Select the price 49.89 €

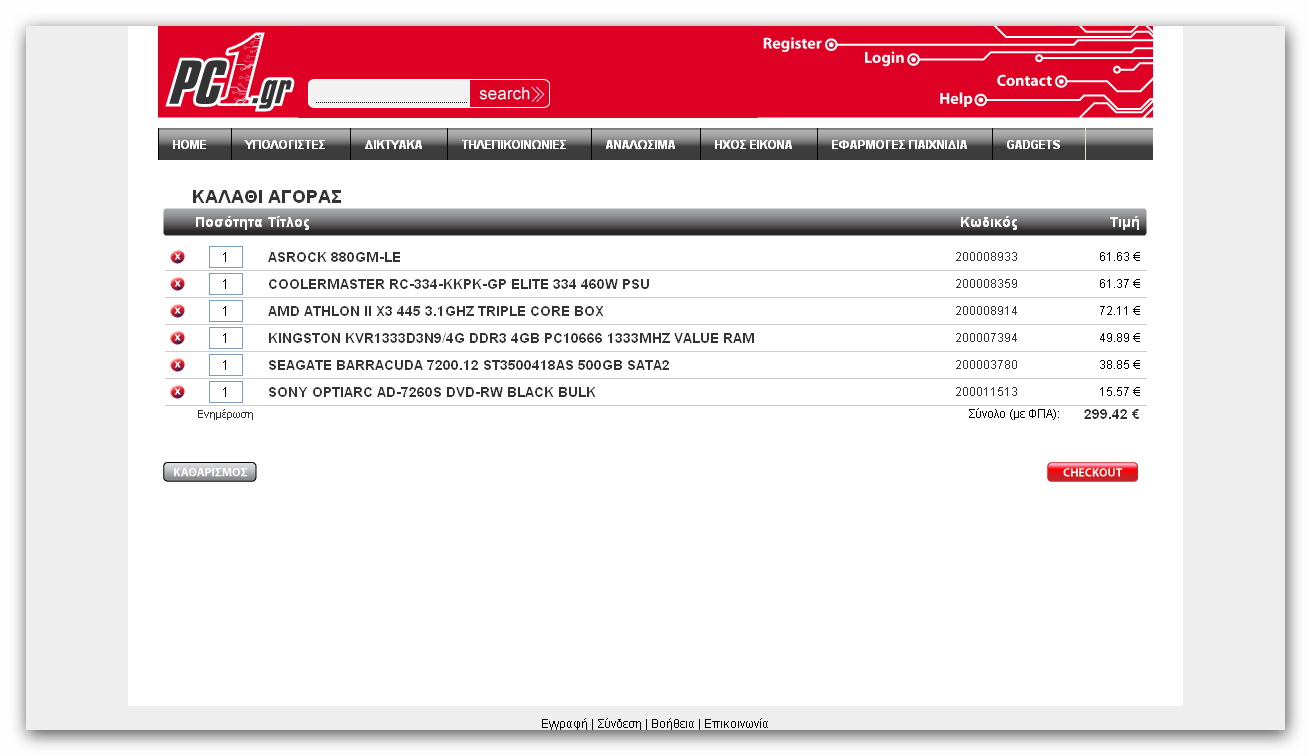coord(1119,338)
